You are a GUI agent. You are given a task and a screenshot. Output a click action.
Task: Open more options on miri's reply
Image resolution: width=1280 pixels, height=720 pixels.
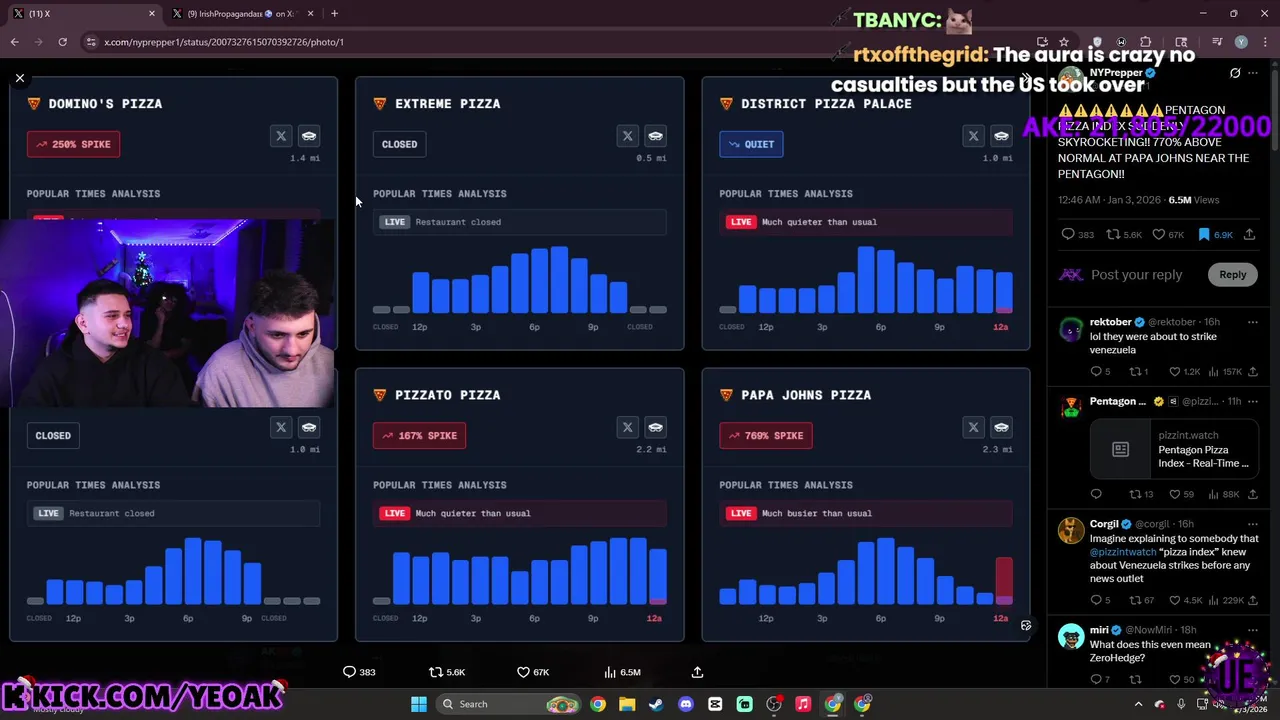[1252, 630]
